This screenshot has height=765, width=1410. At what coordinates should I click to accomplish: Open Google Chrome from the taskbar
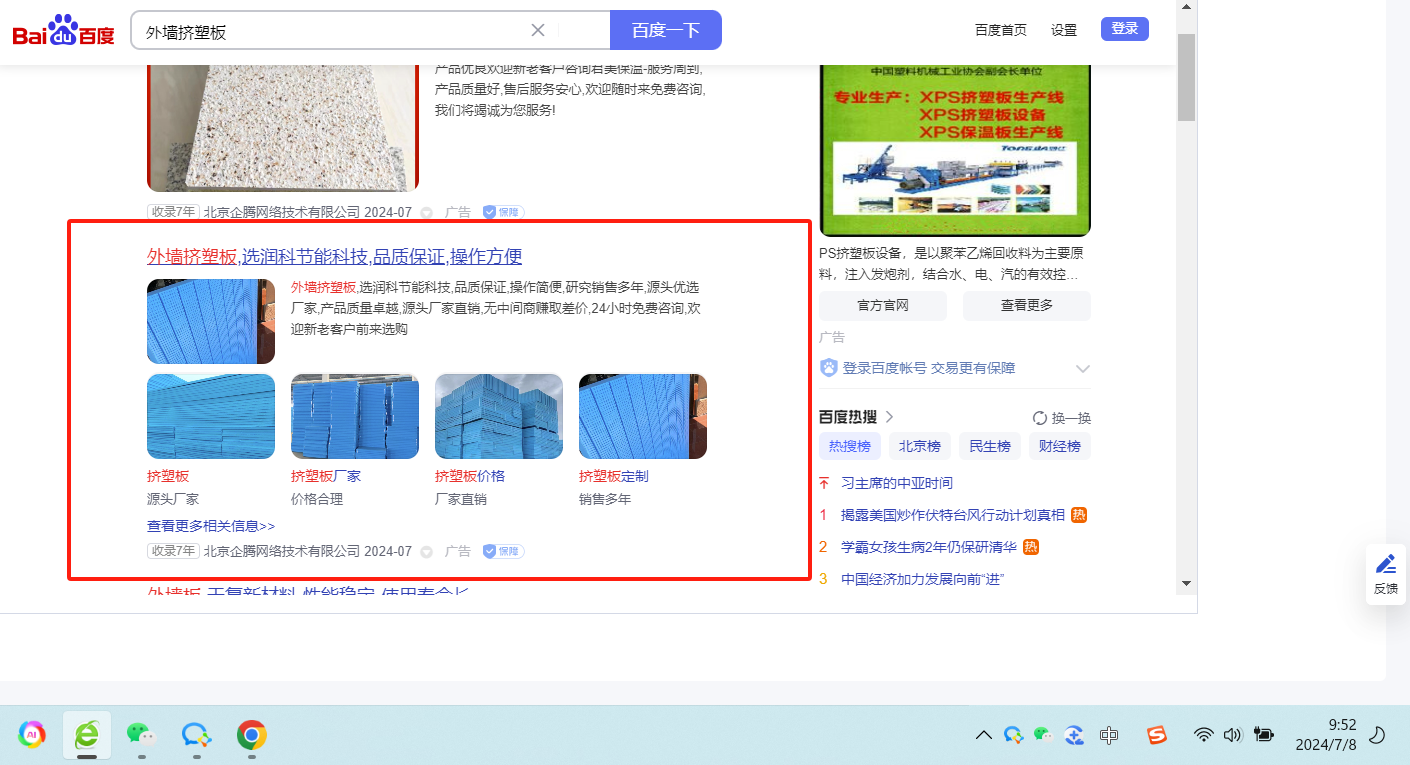(x=251, y=735)
